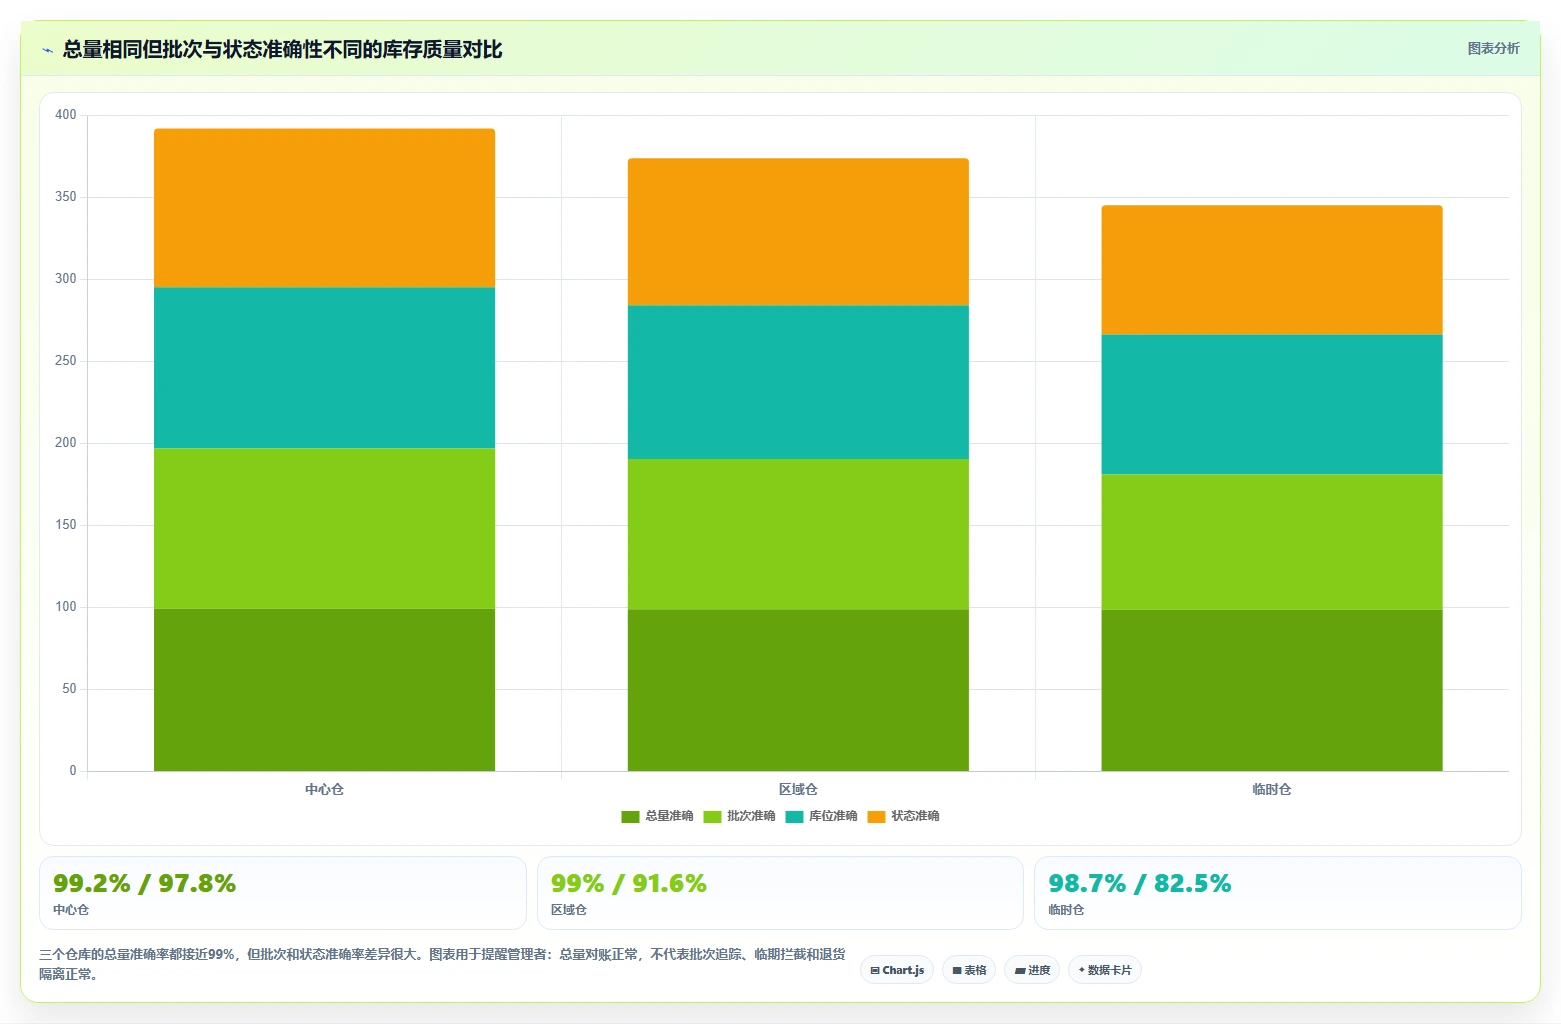Viewport: 1561px width, 1024px height.
Task: Click the 0 tick on the y-axis
Action: [x=73, y=771]
